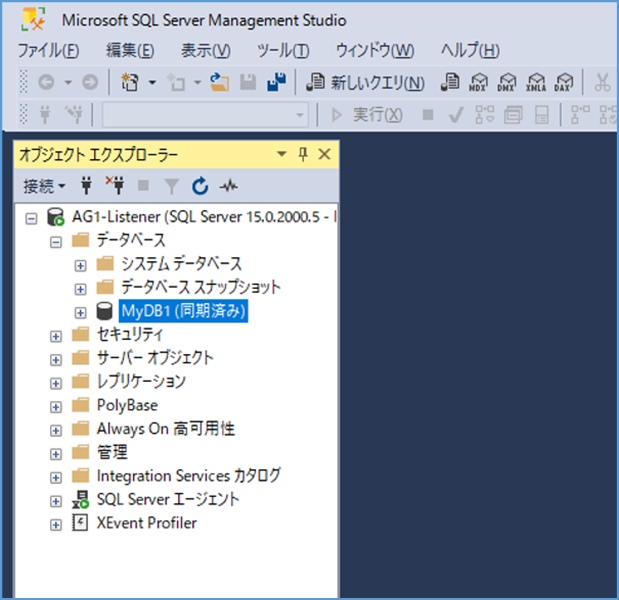
Task: Click Object Explorer disconnect icon
Action: pos(115,185)
